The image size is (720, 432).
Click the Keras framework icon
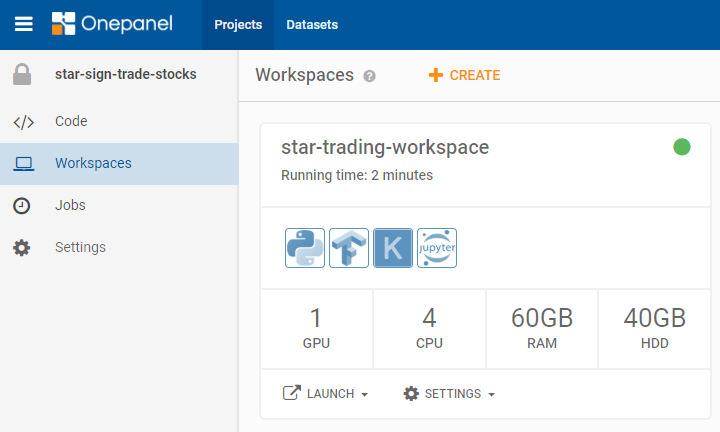point(393,248)
